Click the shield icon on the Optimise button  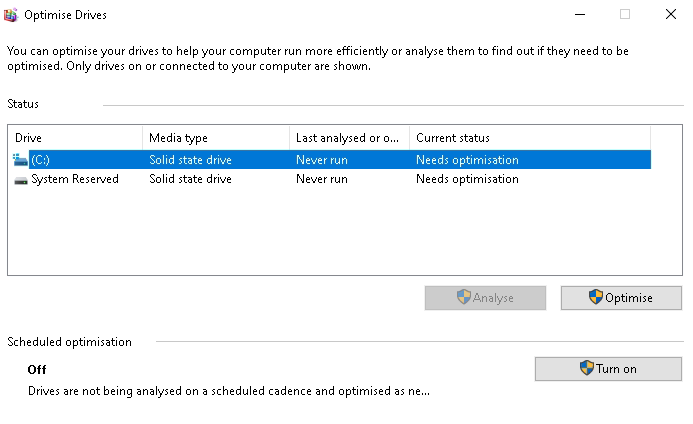(596, 298)
